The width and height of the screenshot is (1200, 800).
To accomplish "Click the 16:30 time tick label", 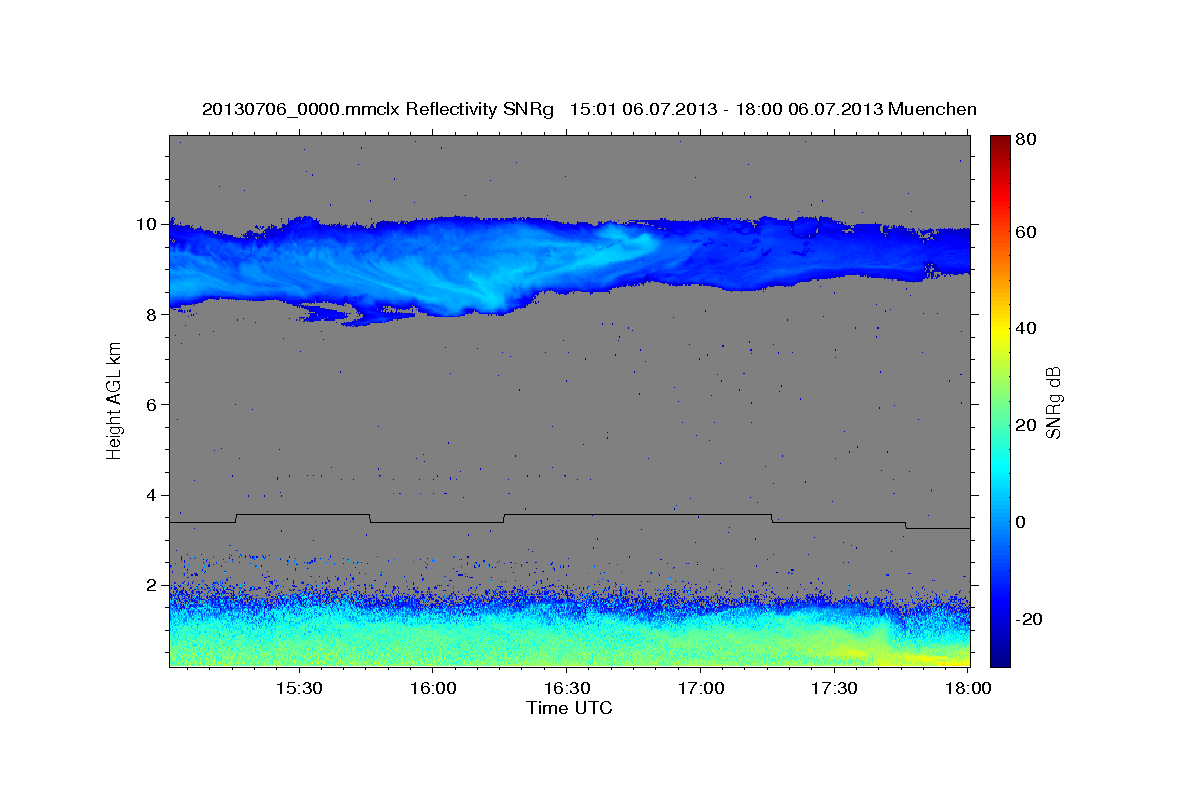I will [x=566, y=689].
